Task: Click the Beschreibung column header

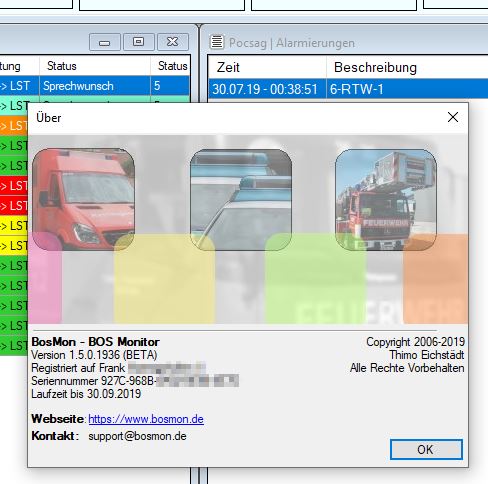Action: tap(407, 67)
